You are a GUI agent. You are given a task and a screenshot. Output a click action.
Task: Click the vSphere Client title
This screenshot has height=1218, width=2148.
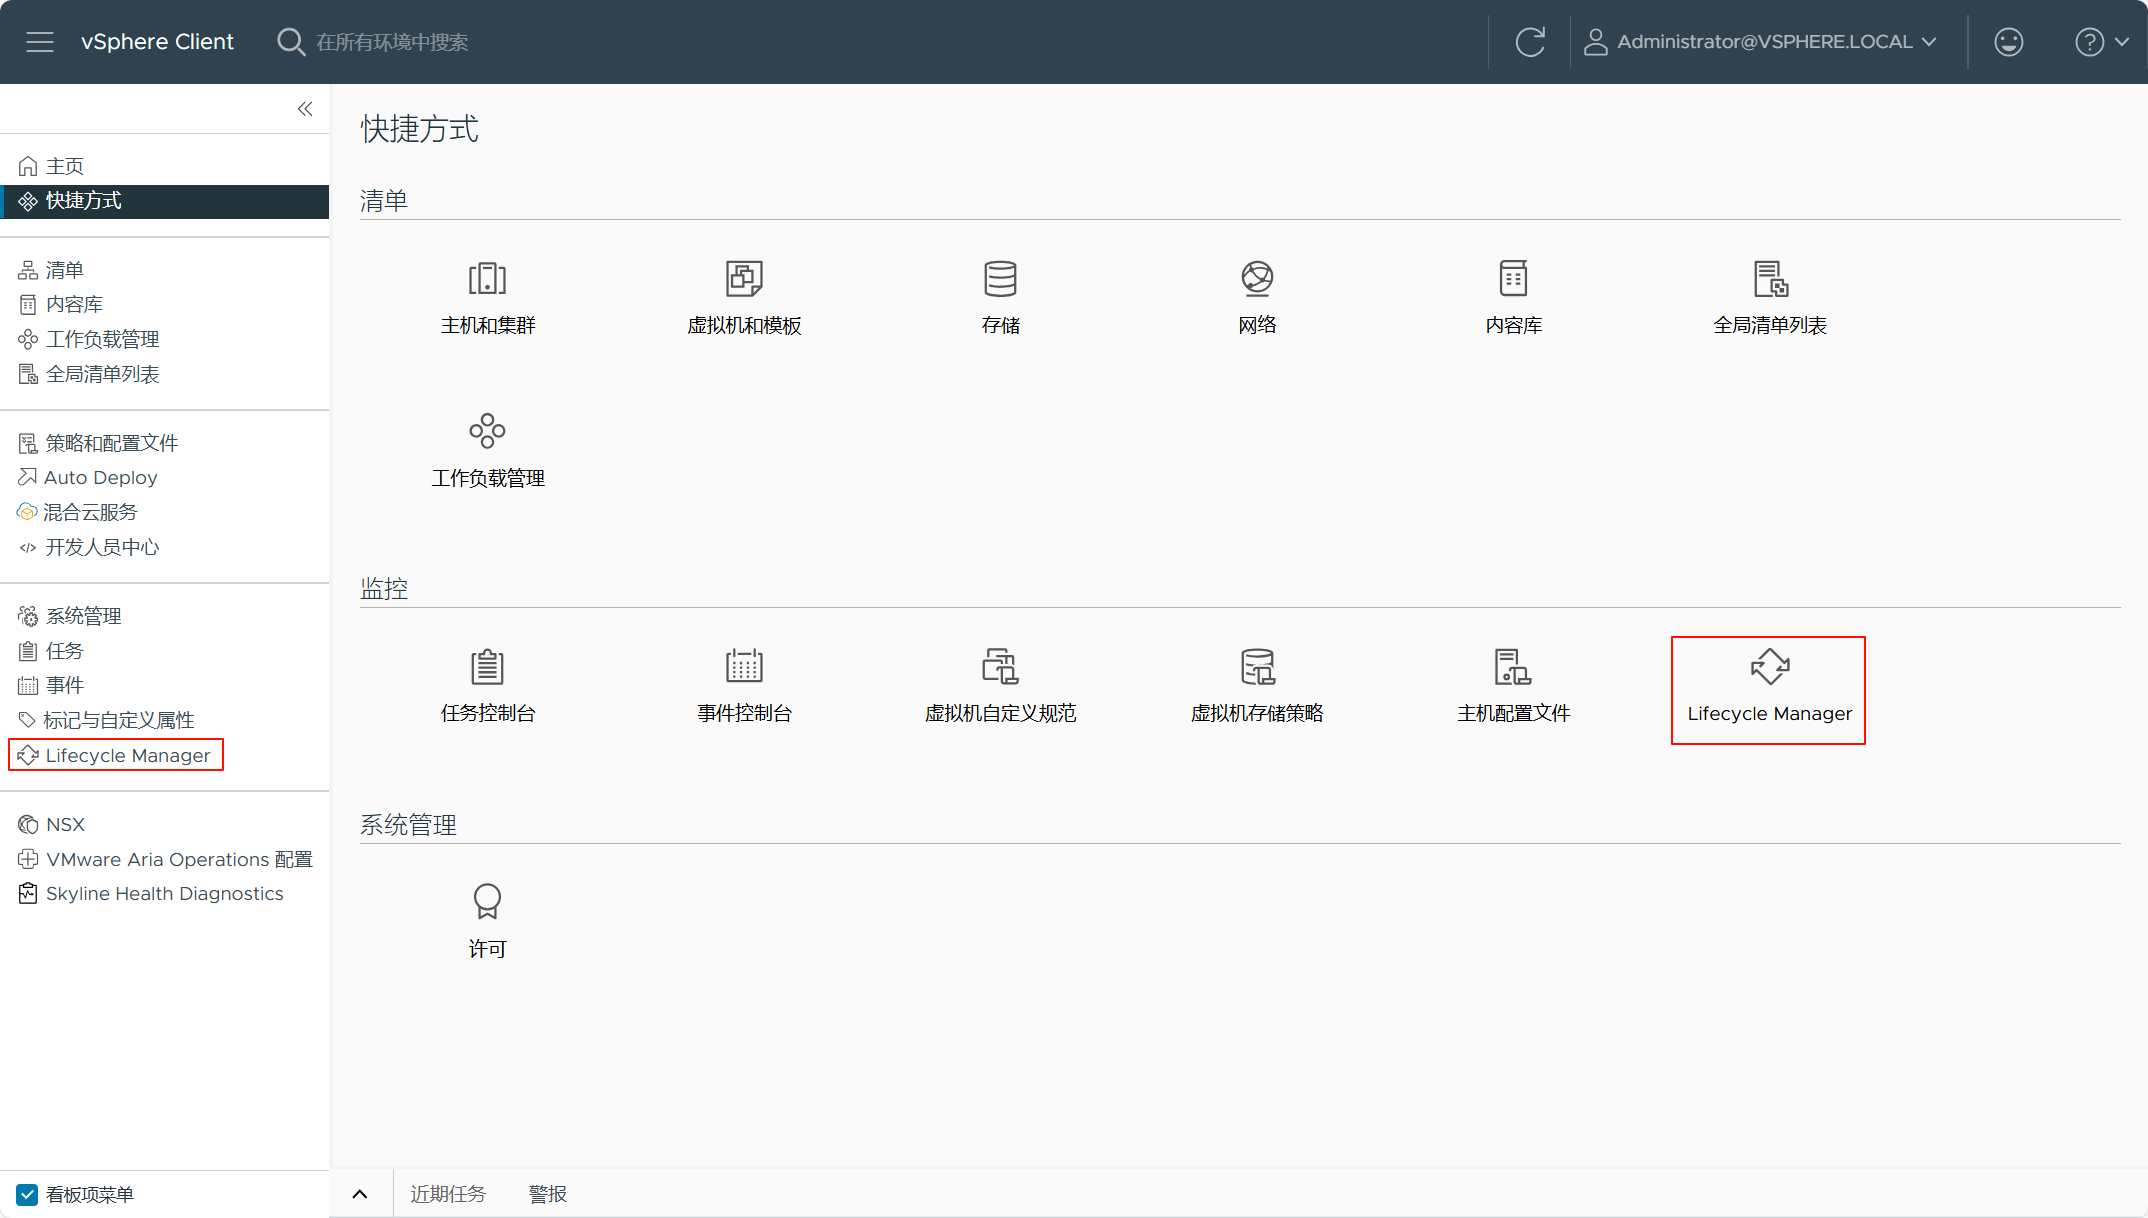[x=157, y=42]
